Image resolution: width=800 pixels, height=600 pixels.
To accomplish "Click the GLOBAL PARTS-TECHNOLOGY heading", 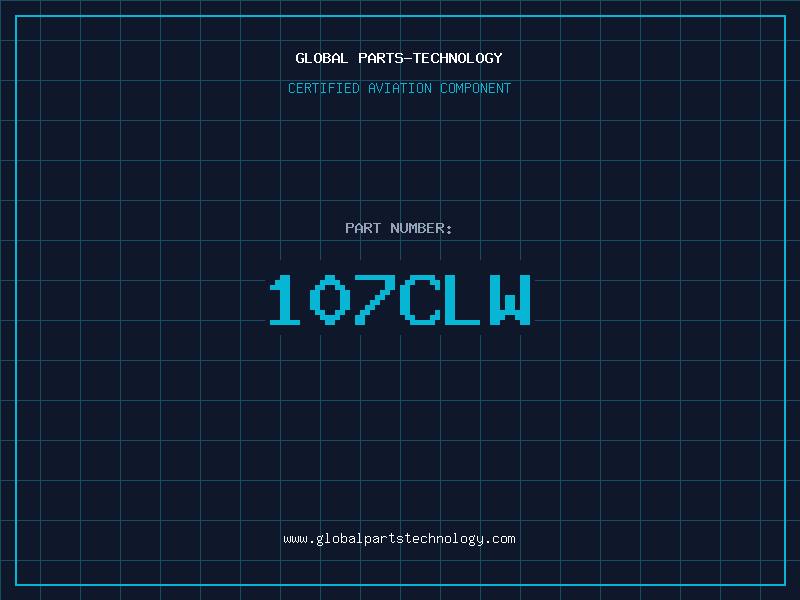I will point(399,58).
